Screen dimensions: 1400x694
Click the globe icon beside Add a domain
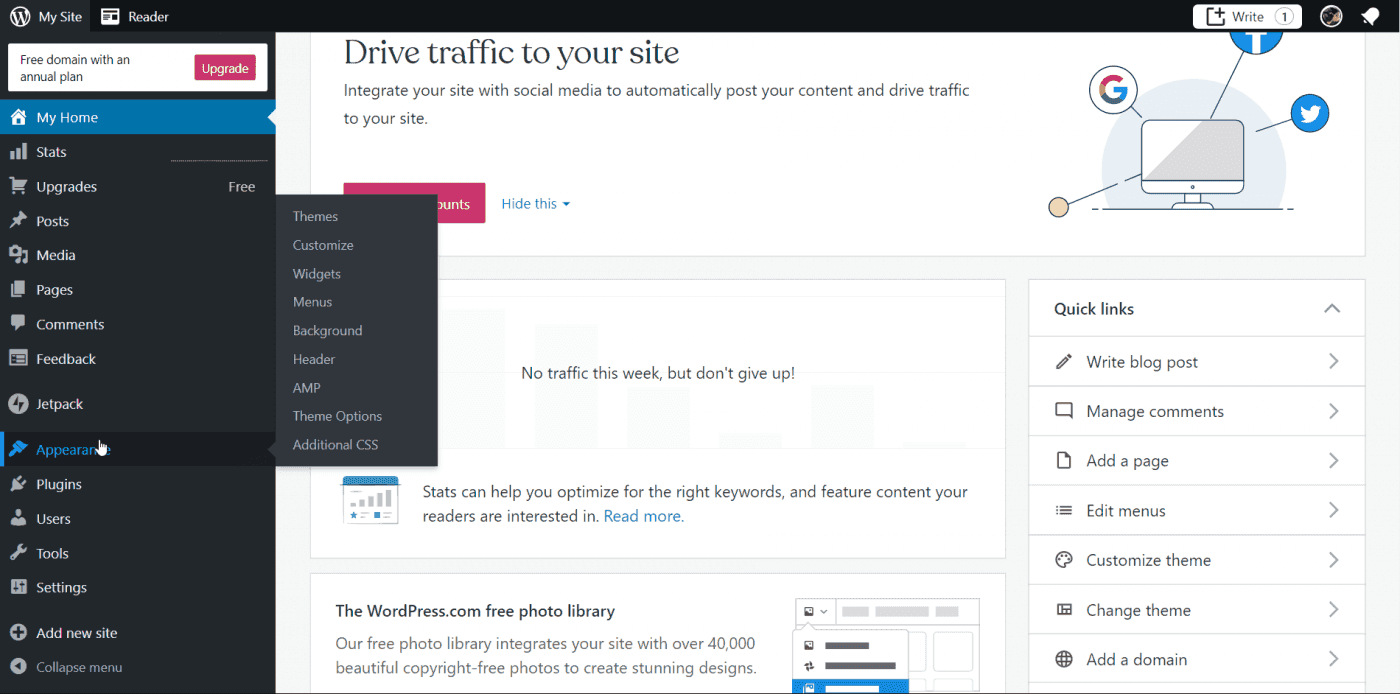(x=1064, y=659)
